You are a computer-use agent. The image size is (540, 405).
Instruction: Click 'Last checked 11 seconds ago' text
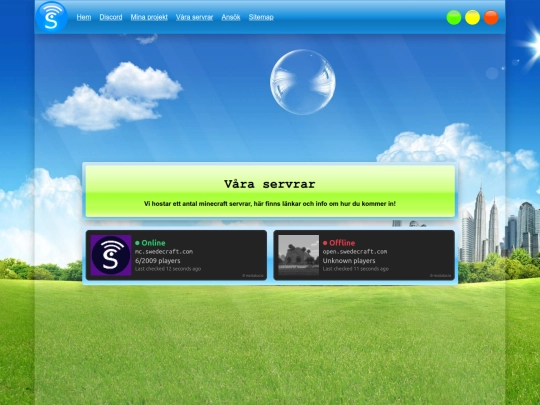pyautogui.click(x=355, y=269)
